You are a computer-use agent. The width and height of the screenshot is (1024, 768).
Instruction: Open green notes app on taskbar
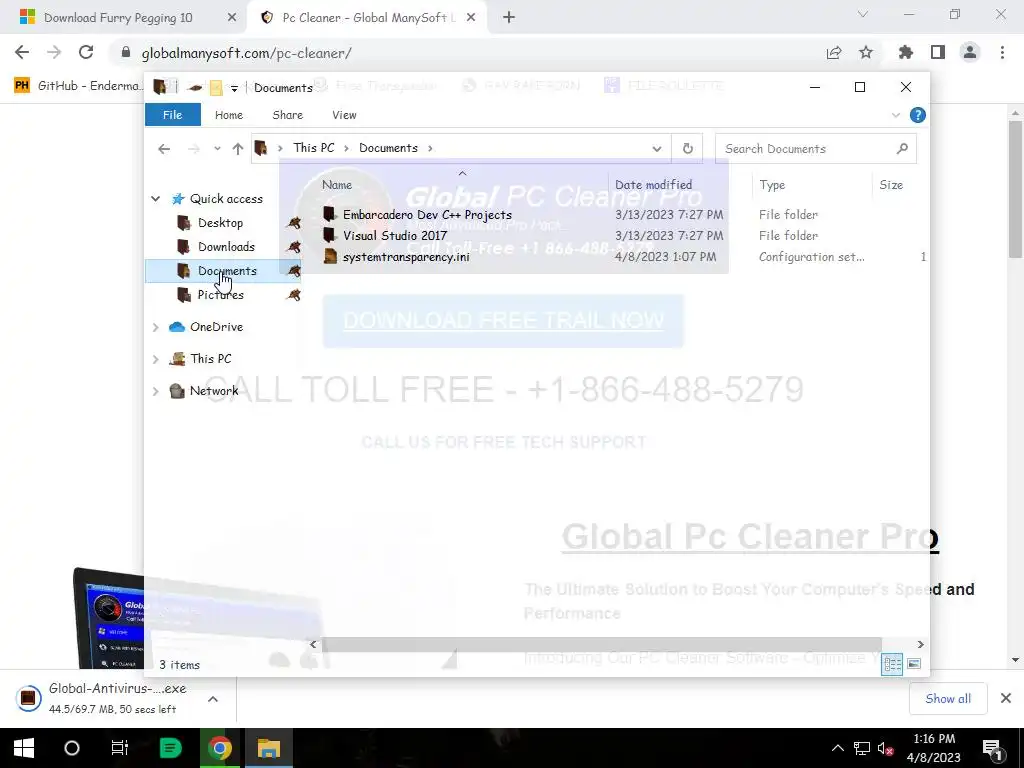tap(170, 748)
